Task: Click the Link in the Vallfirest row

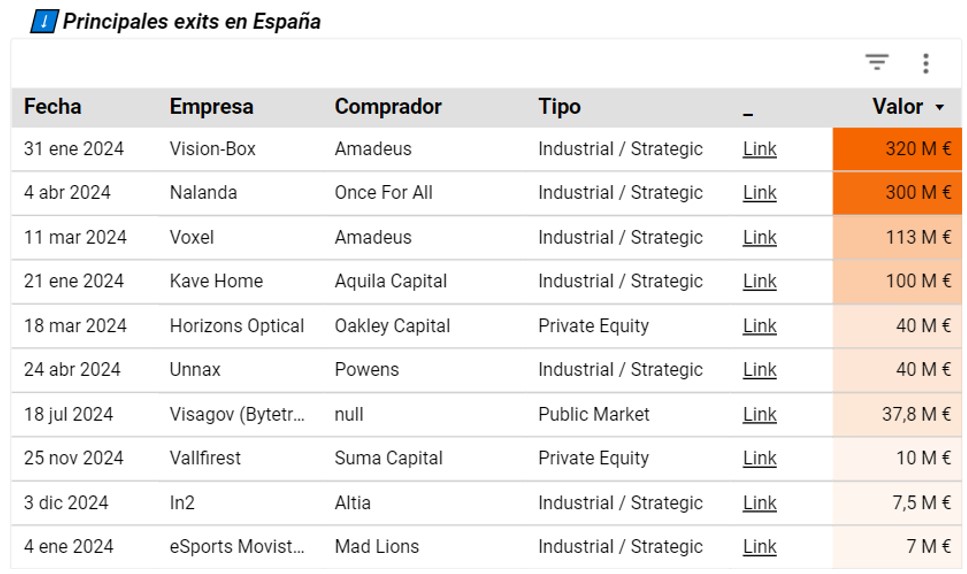Action: pos(759,458)
